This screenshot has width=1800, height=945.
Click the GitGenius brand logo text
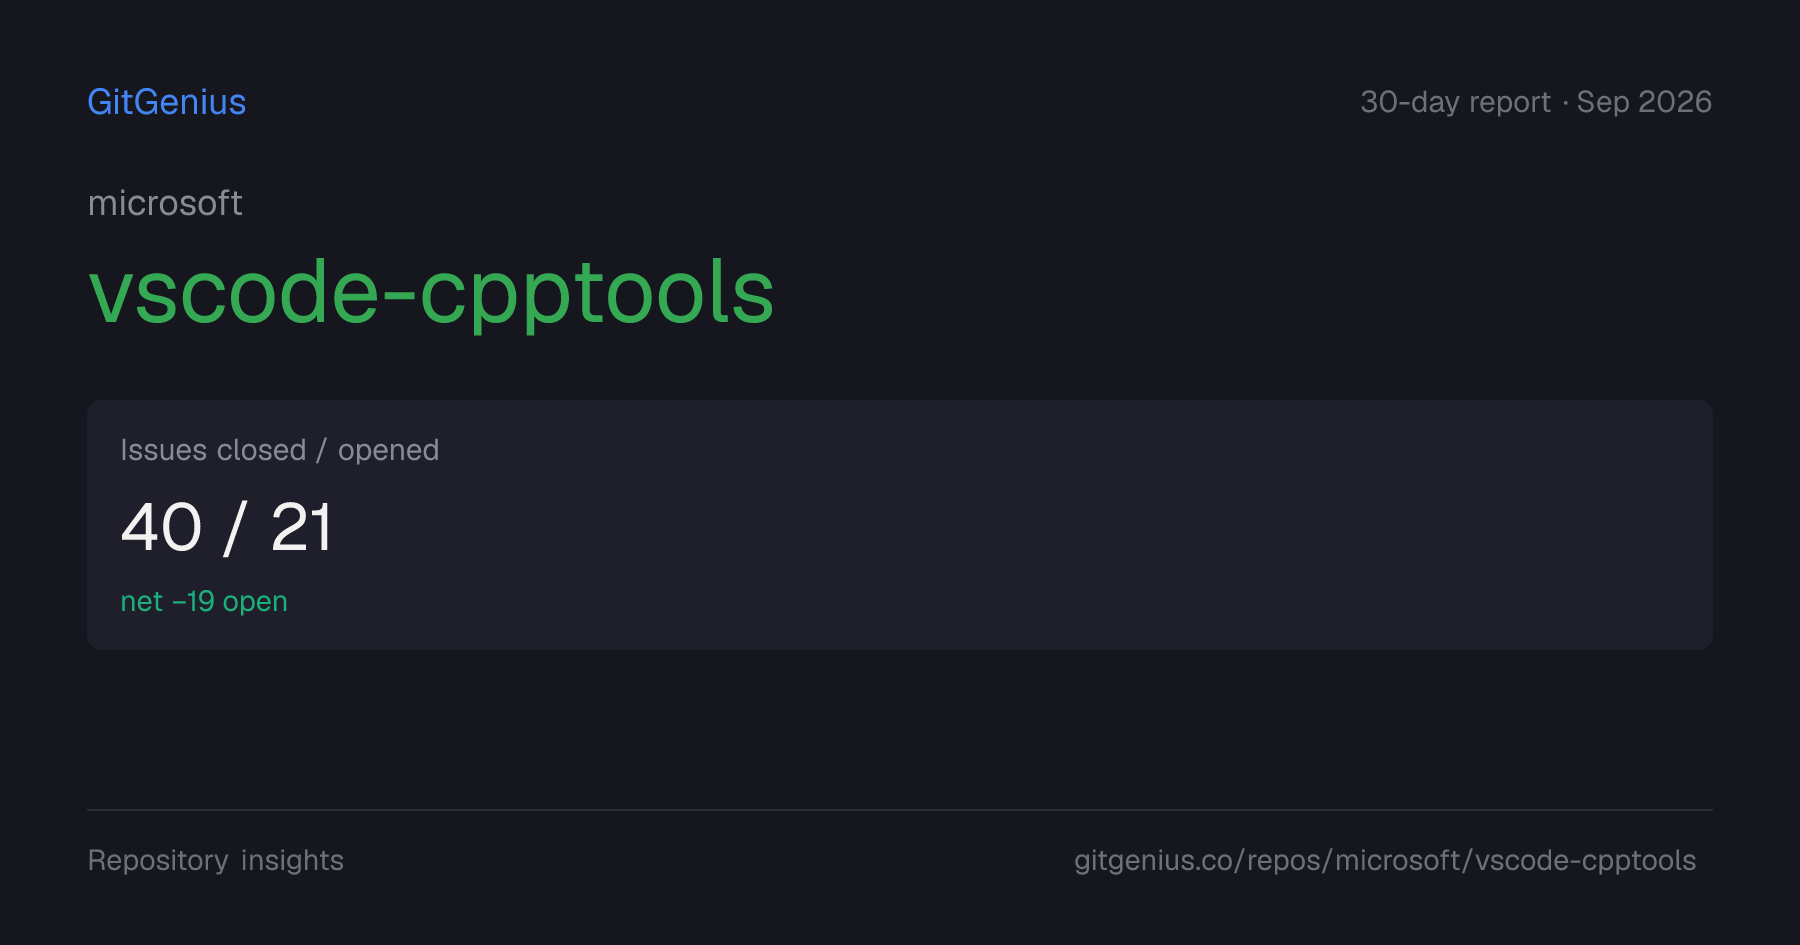click(167, 102)
